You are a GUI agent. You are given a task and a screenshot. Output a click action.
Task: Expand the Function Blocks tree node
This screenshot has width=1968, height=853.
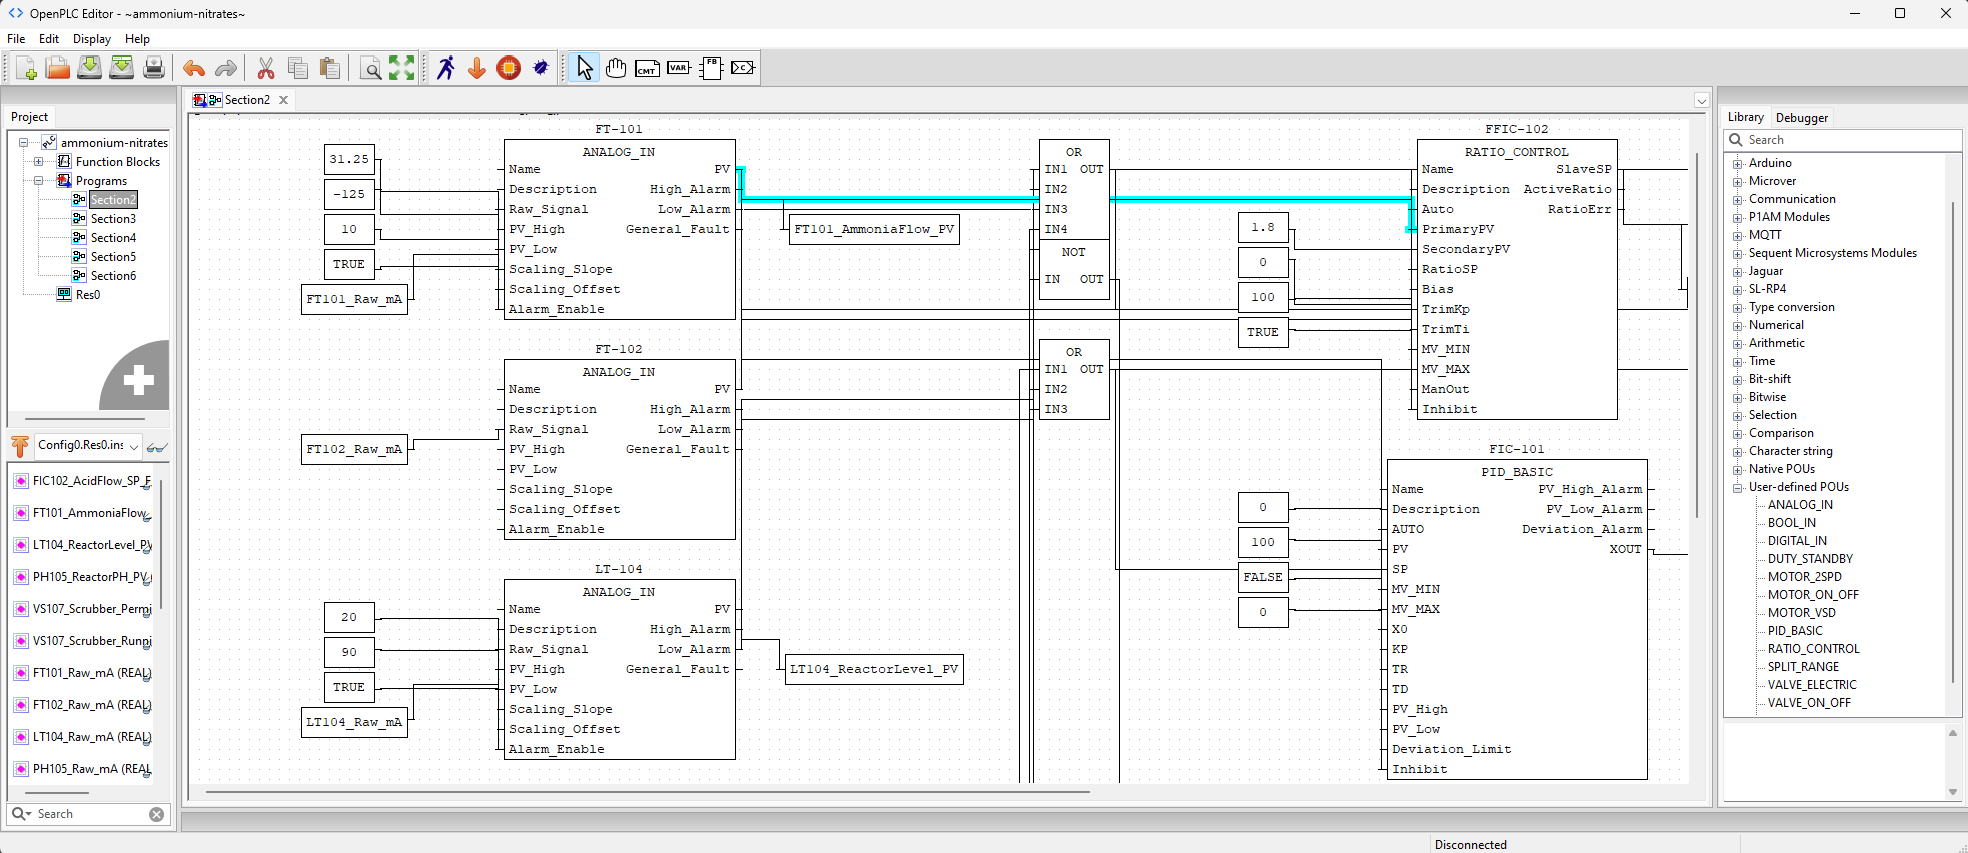pyautogui.click(x=38, y=162)
